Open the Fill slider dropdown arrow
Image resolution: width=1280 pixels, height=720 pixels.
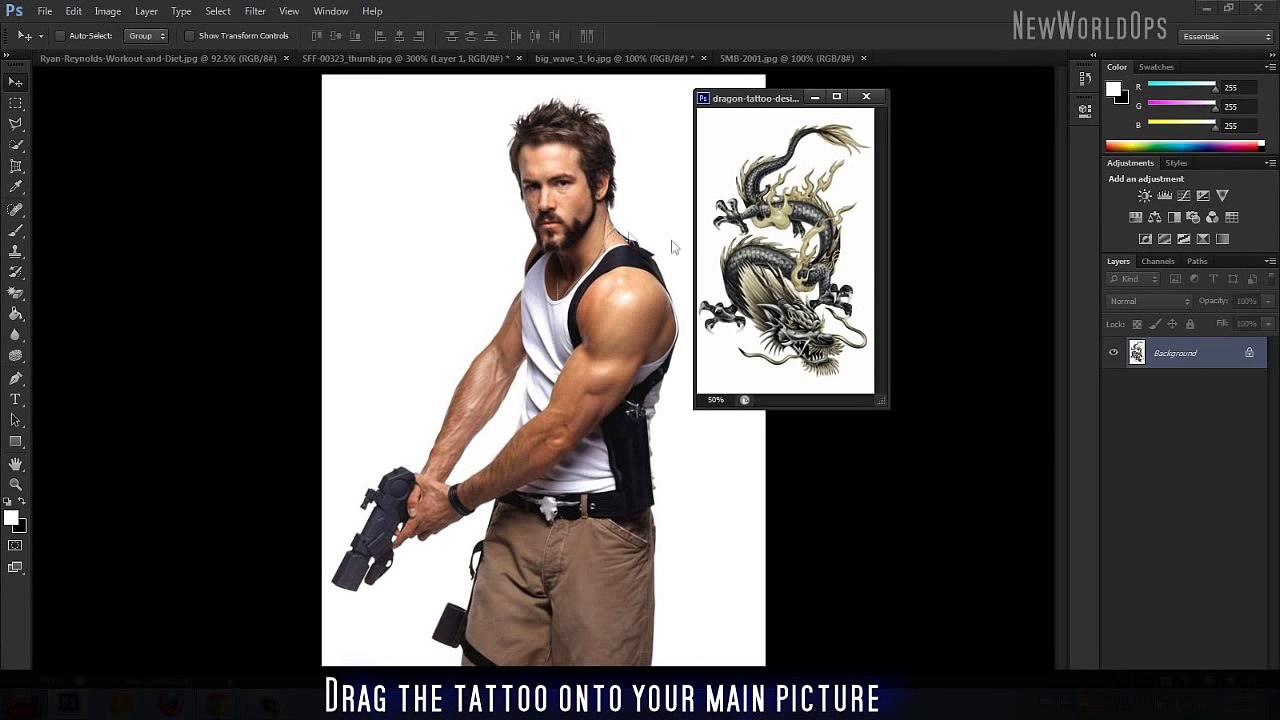point(1268,324)
